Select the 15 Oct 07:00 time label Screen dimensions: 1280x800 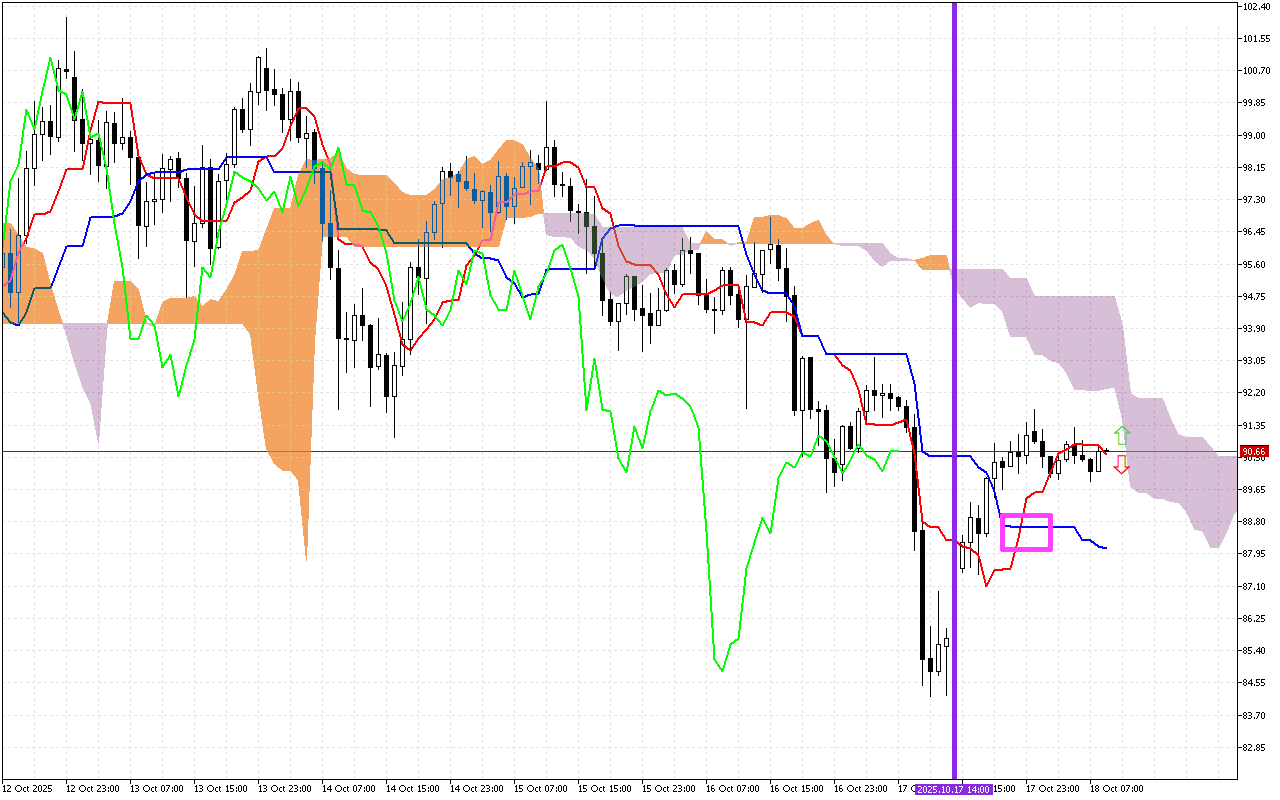540,789
